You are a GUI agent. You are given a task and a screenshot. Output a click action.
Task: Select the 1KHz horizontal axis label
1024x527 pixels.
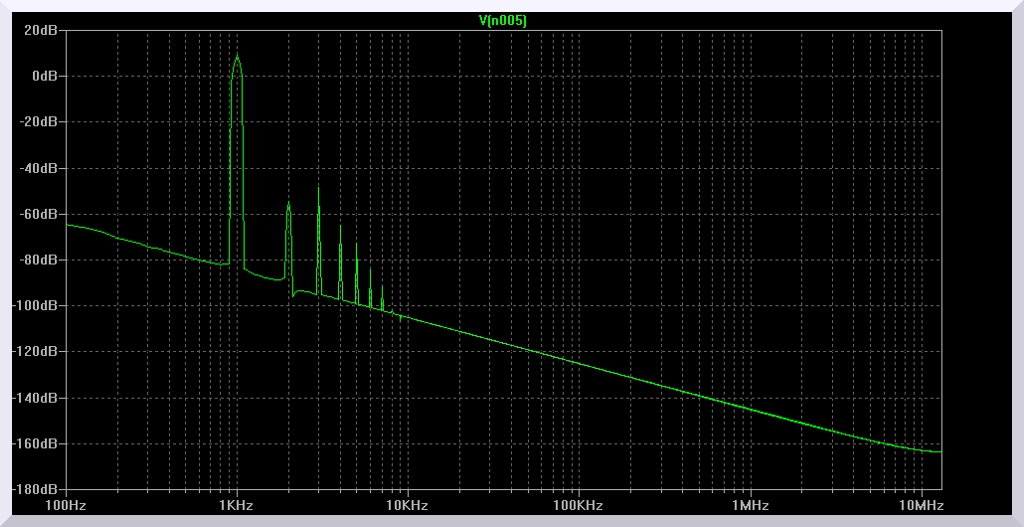click(236, 506)
